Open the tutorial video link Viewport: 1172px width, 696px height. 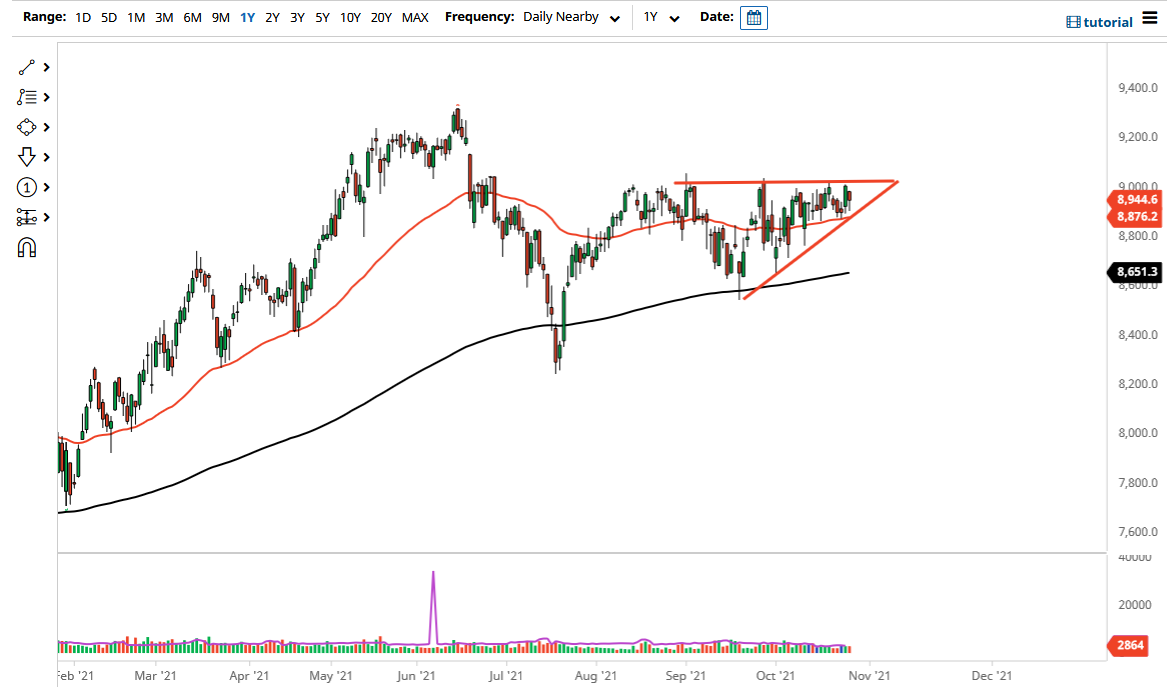click(x=1099, y=22)
